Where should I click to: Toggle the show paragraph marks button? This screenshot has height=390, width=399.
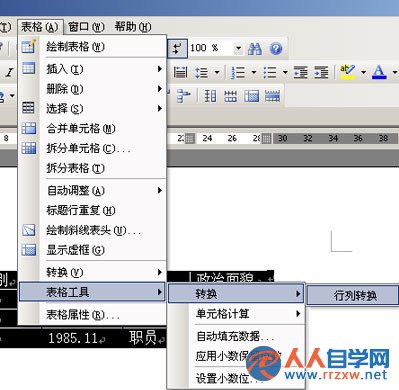click(x=177, y=49)
